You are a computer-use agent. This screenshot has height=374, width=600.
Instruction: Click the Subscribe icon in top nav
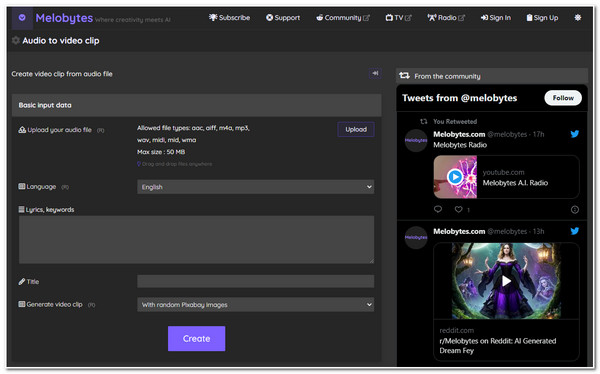point(213,17)
